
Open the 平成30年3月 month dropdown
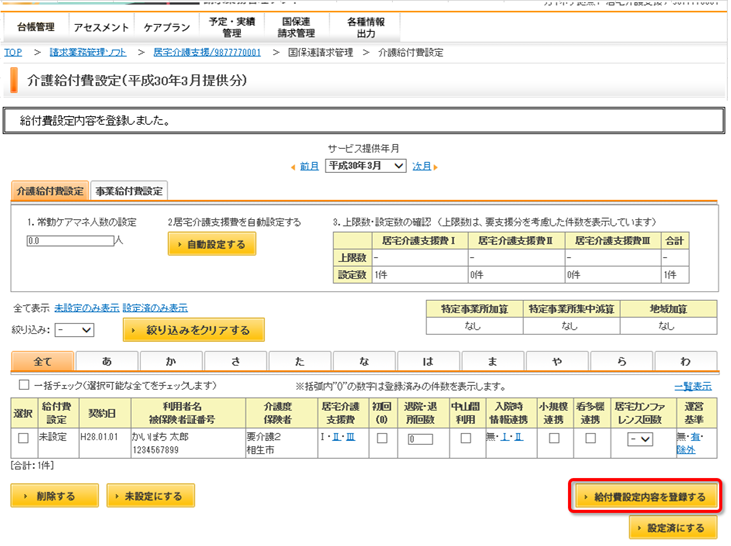click(x=366, y=166)
